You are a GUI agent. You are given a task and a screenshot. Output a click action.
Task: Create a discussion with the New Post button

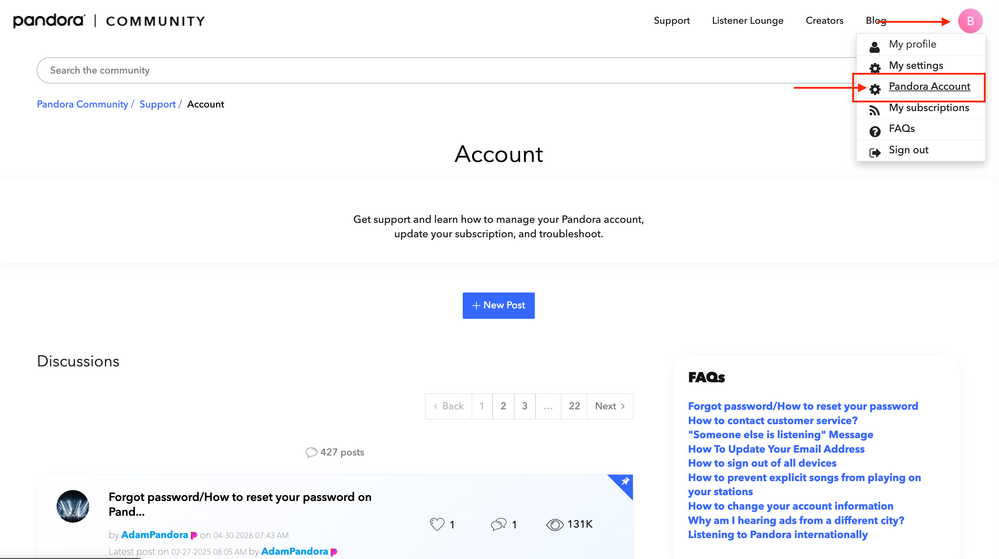click(x=498, y=305)
